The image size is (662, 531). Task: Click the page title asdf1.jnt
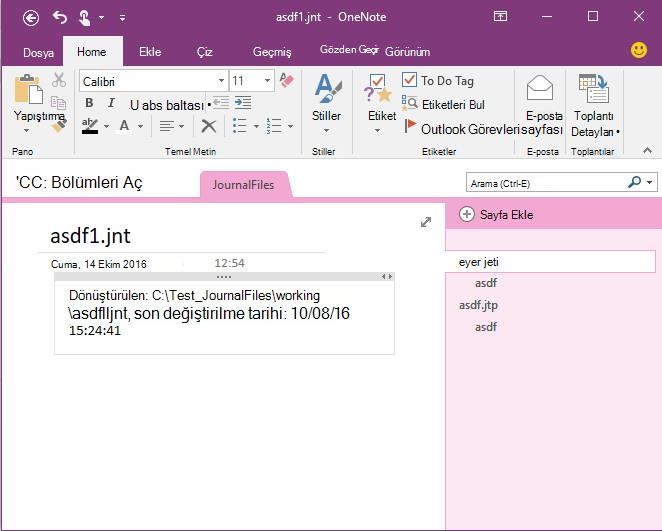tap(90, 236)
